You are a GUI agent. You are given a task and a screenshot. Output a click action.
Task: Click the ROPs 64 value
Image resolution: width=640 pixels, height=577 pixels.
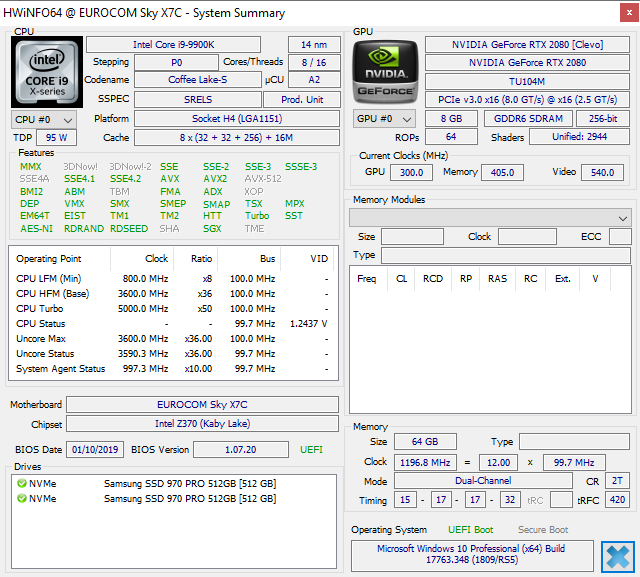click(x=451, y=137)
